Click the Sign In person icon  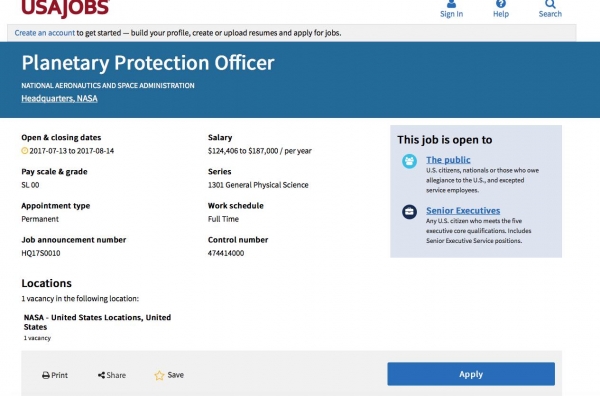(451, 4)
